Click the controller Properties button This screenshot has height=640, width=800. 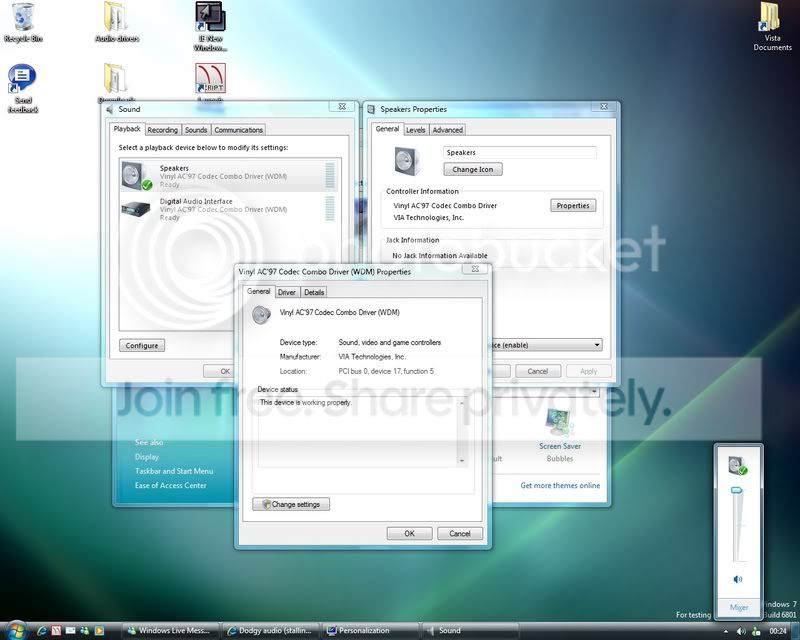pos(573,206)
